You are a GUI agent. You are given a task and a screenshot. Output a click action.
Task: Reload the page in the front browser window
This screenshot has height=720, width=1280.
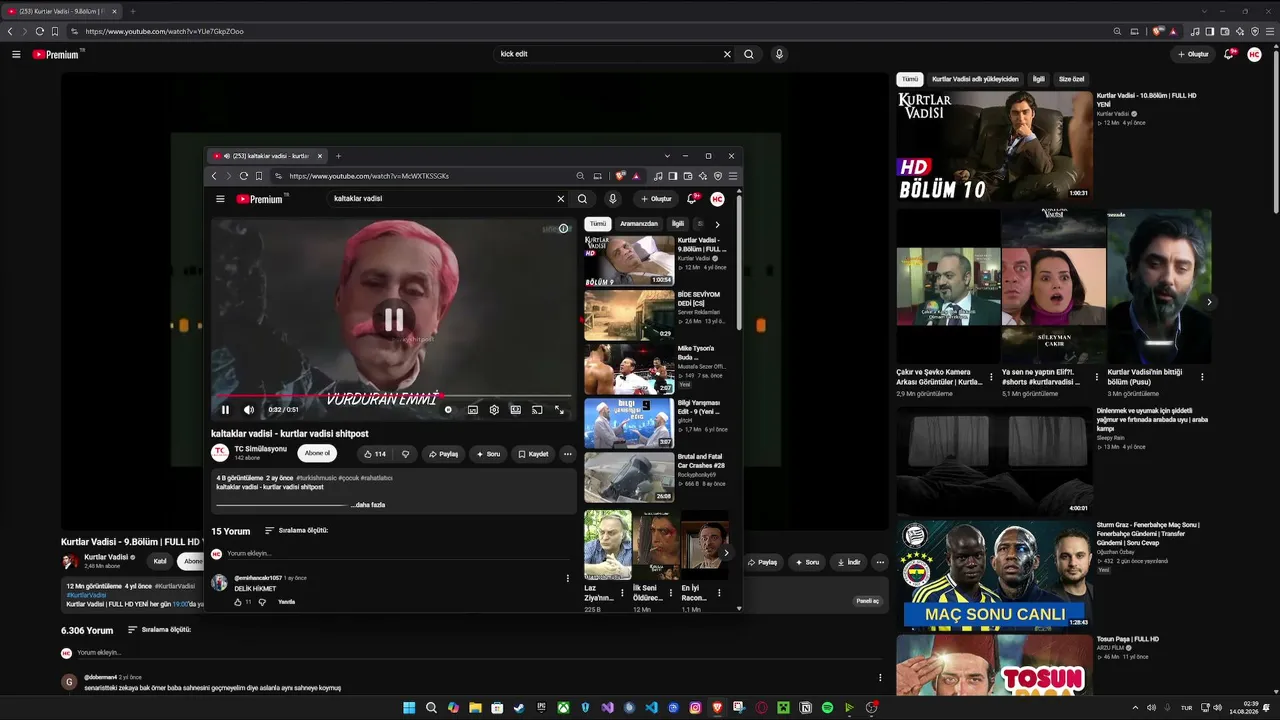point(243,176)
